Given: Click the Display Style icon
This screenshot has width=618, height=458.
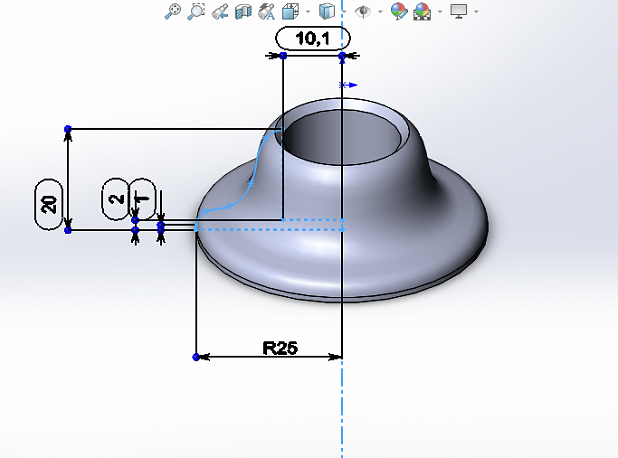Looking at the screenshot, I should click(326, 11).
